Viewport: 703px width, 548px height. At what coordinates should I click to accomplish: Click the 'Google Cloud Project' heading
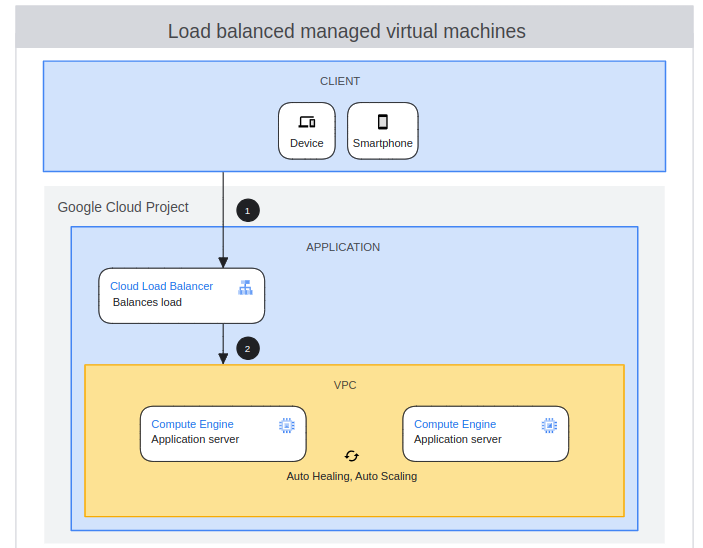123,207
